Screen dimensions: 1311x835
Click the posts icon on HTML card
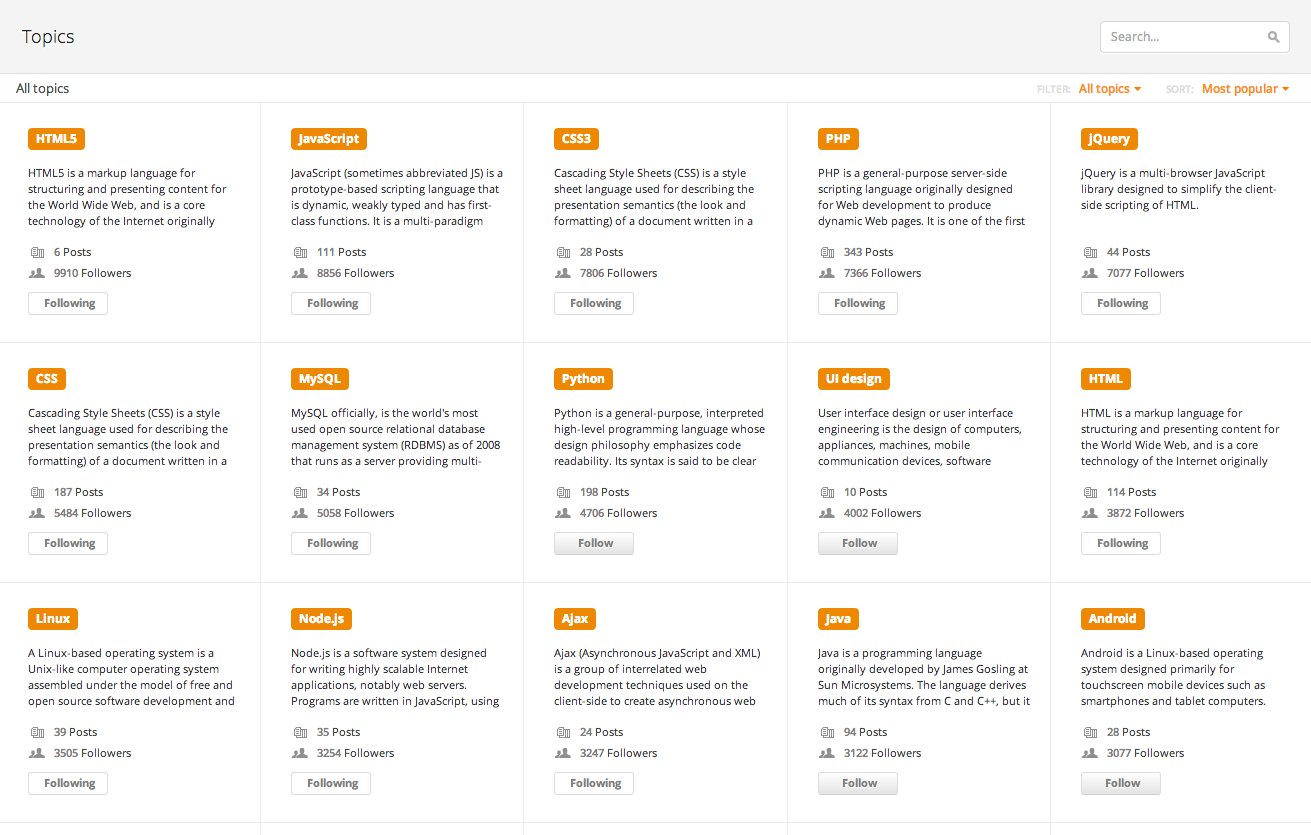click(x=1090, y=492)
